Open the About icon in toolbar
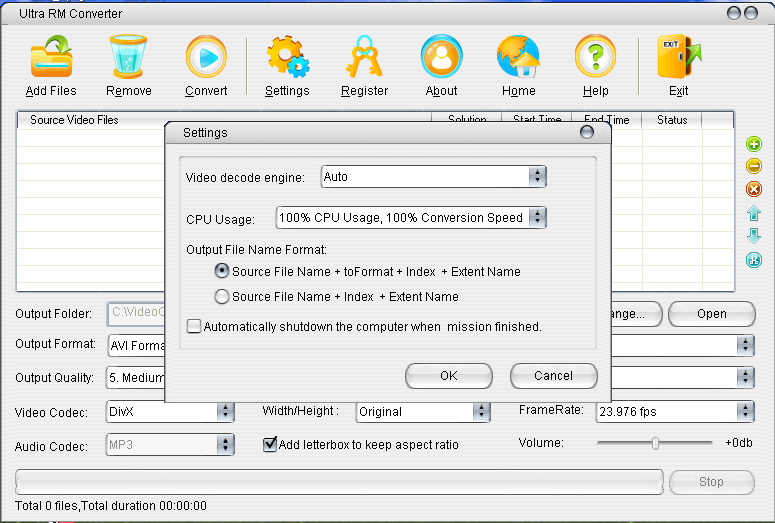The height and width of the screenshot is (523, 775). click(441, 58)
